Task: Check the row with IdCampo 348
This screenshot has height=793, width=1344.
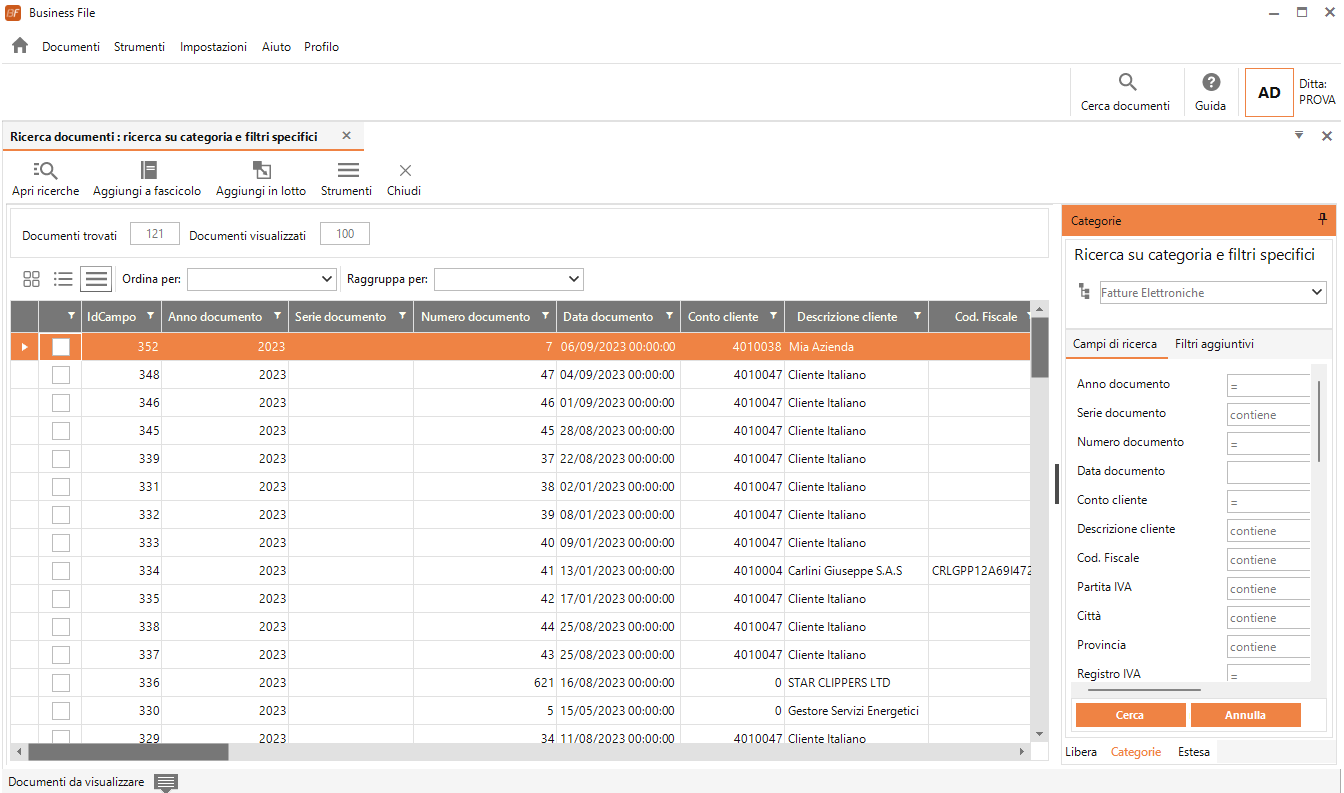Action: [x=61, y=375]
